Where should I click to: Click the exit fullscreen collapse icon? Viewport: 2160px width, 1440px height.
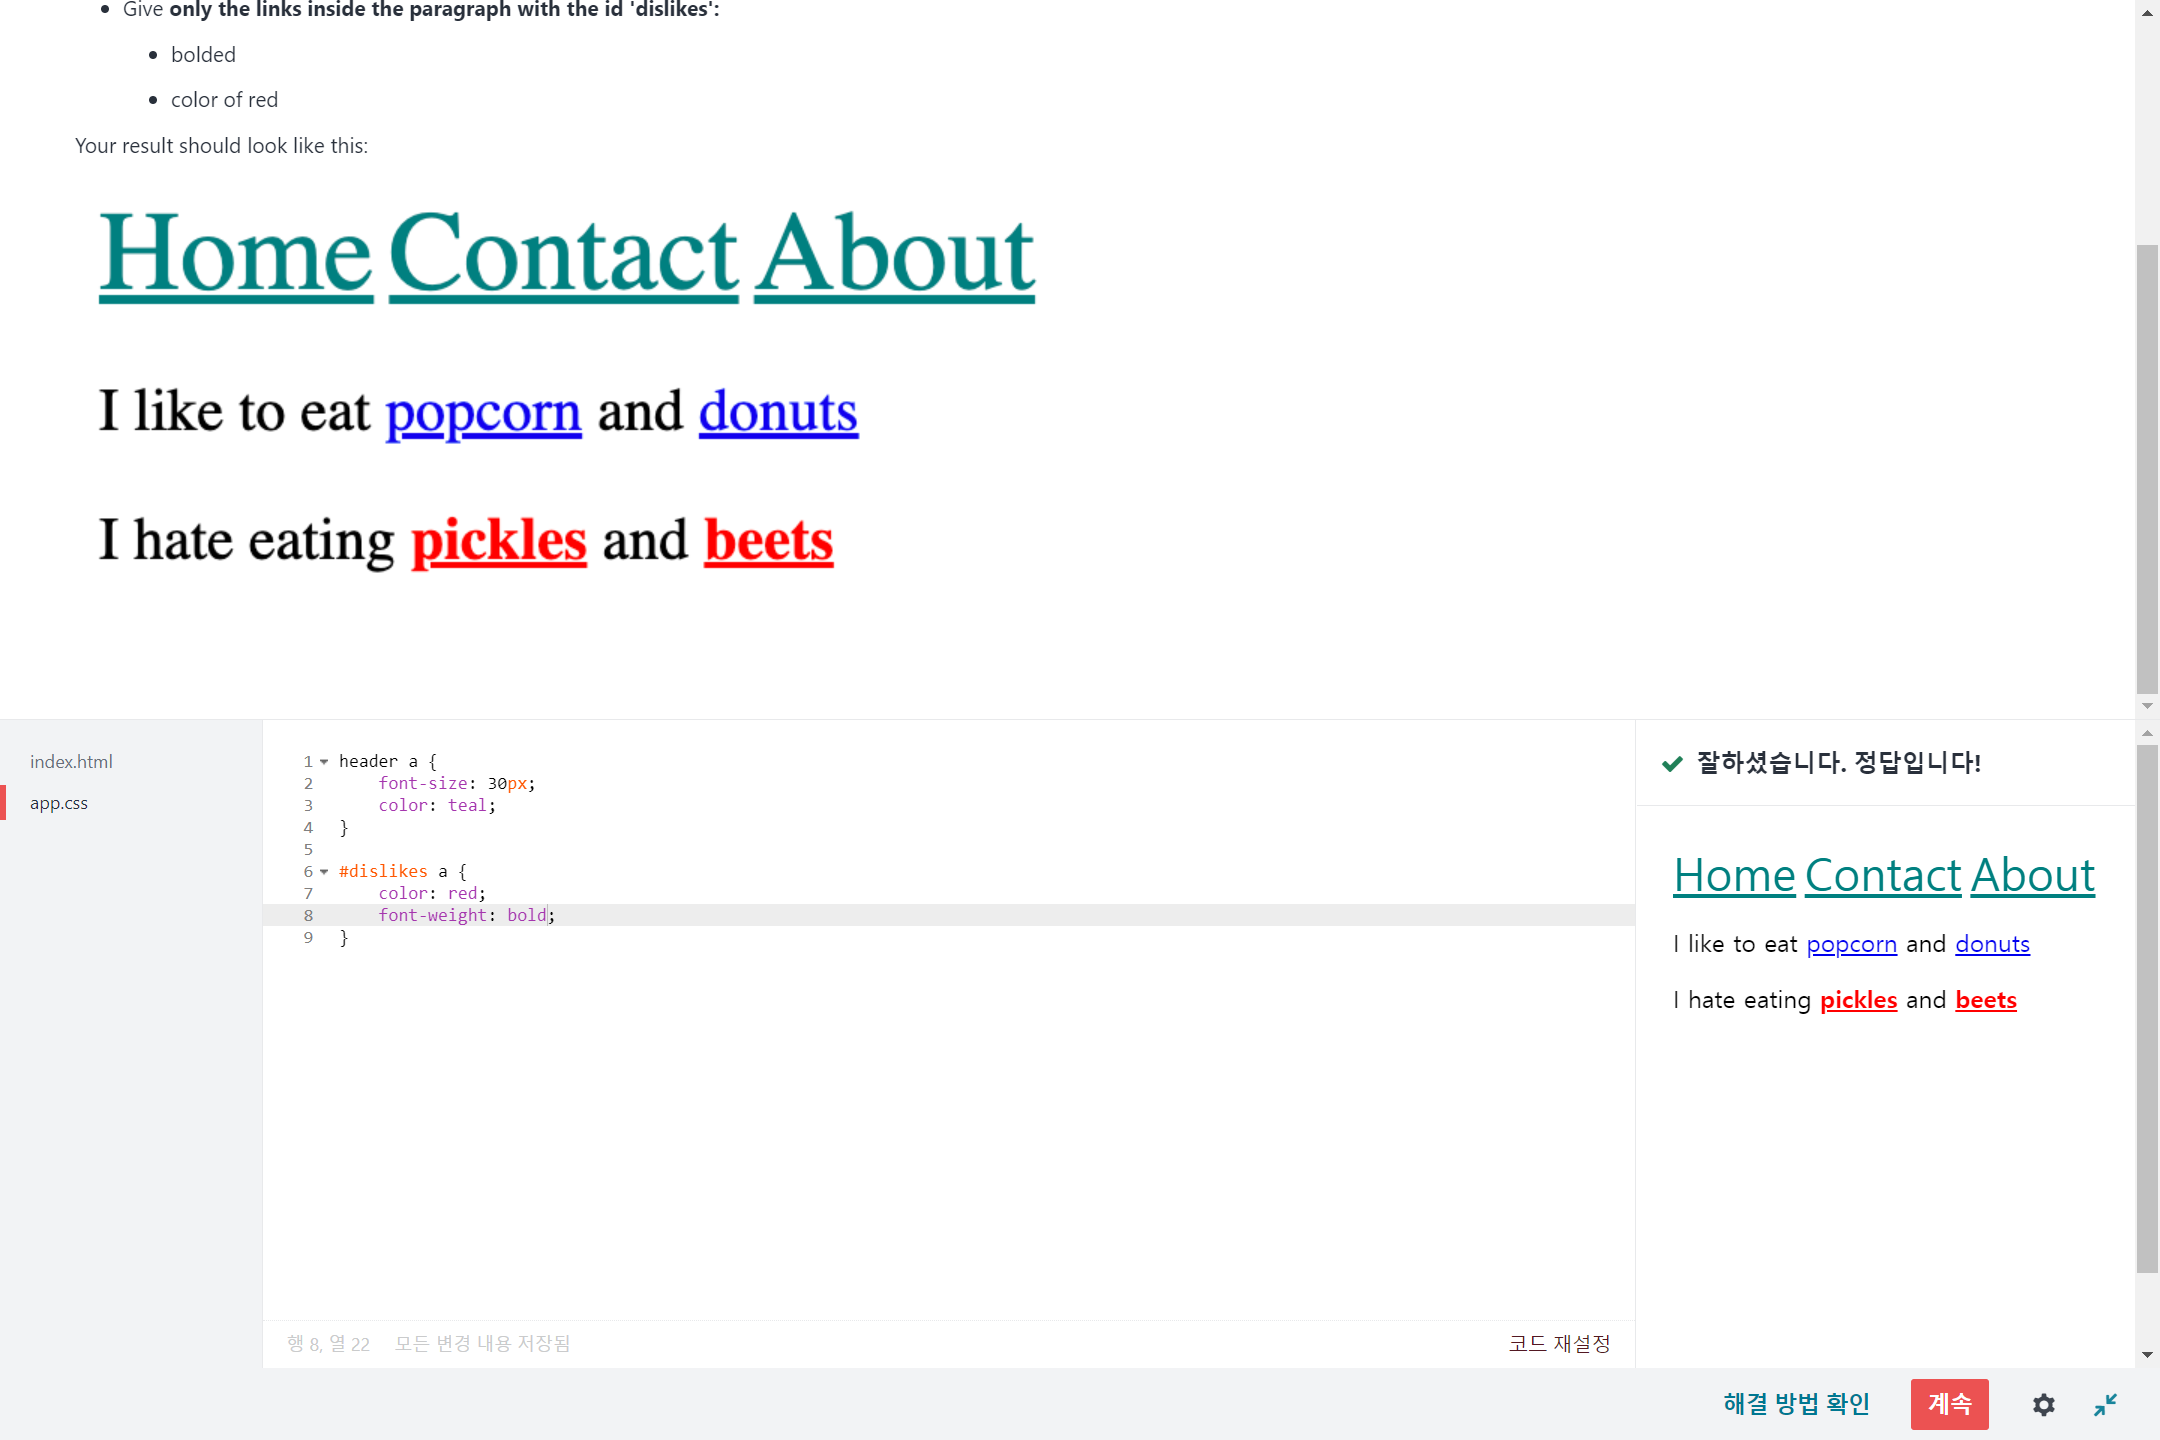point(2105,1405)
